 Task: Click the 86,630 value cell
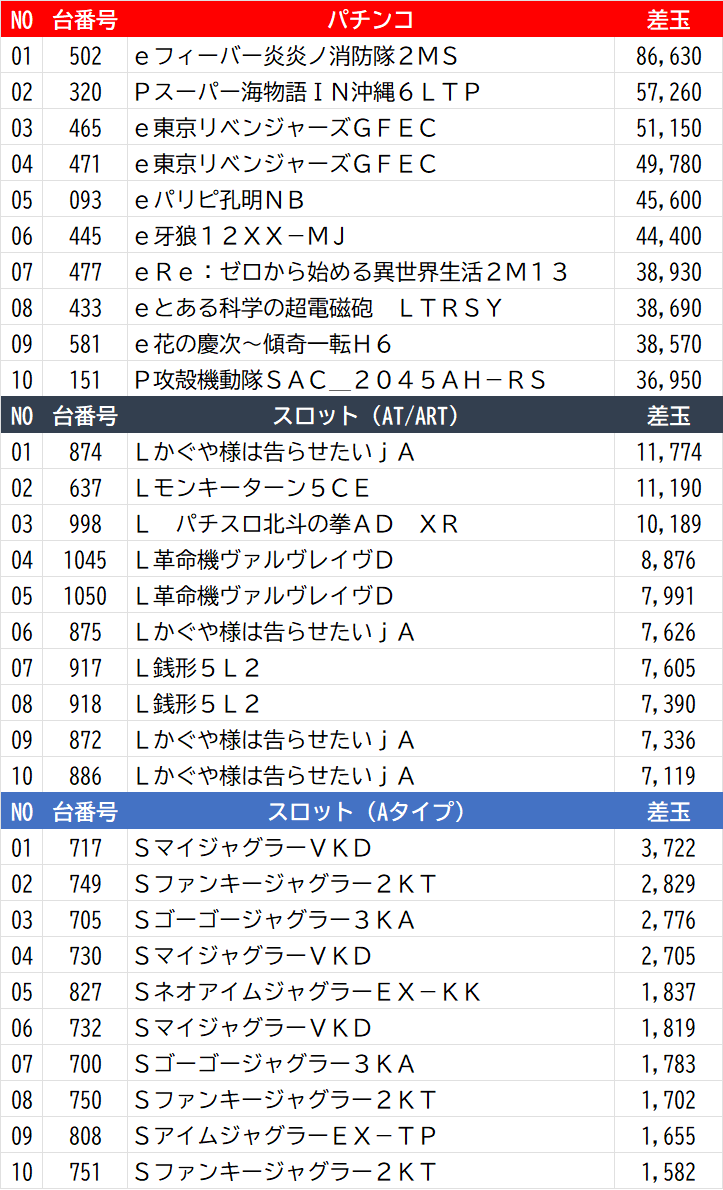click(668, 56)
